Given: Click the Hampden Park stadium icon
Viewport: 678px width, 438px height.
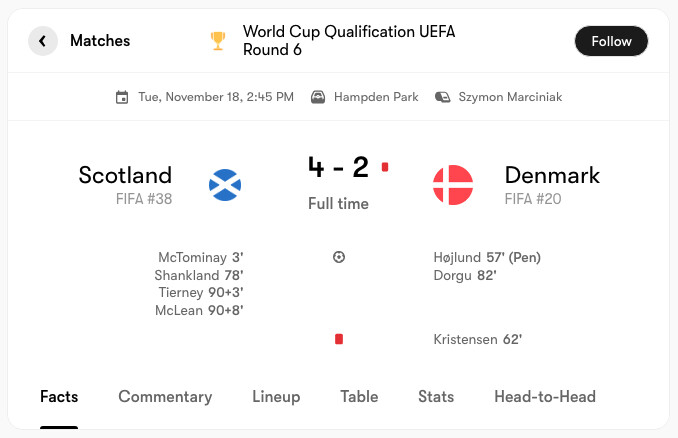Looking at the screenshot, I should pyautogui.click(x=318, y=97).
